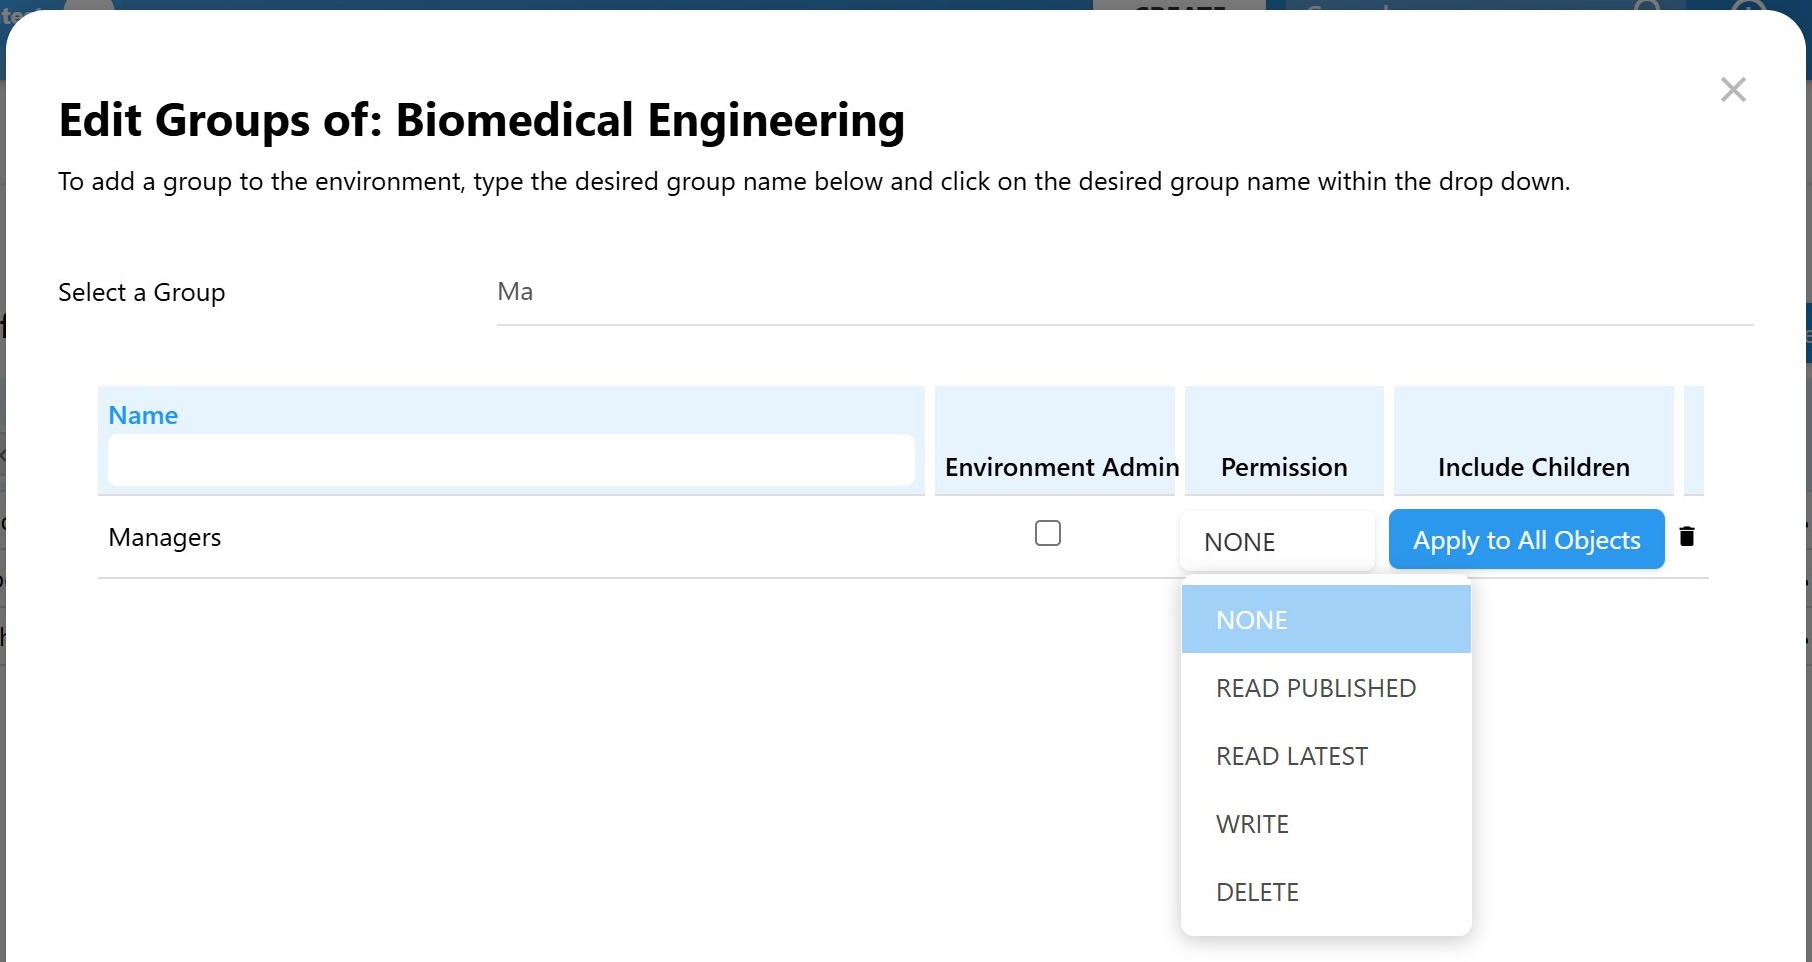Click the instruction text about adding groups
Image resolution: width=1812 pixels, height=962 pixels.
[813, 182]
